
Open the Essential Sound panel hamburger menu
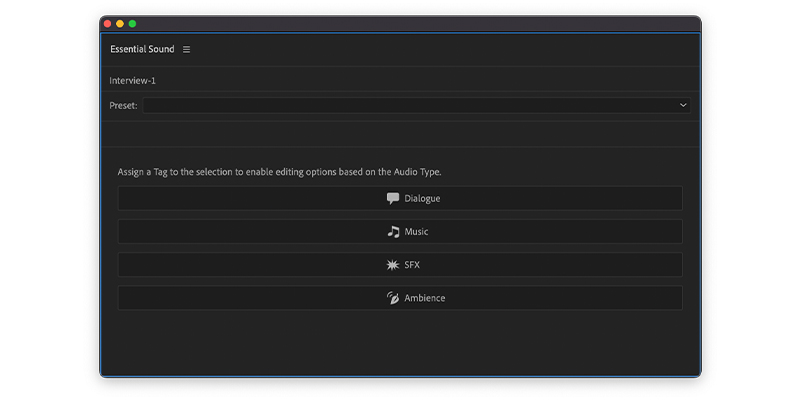187,49
